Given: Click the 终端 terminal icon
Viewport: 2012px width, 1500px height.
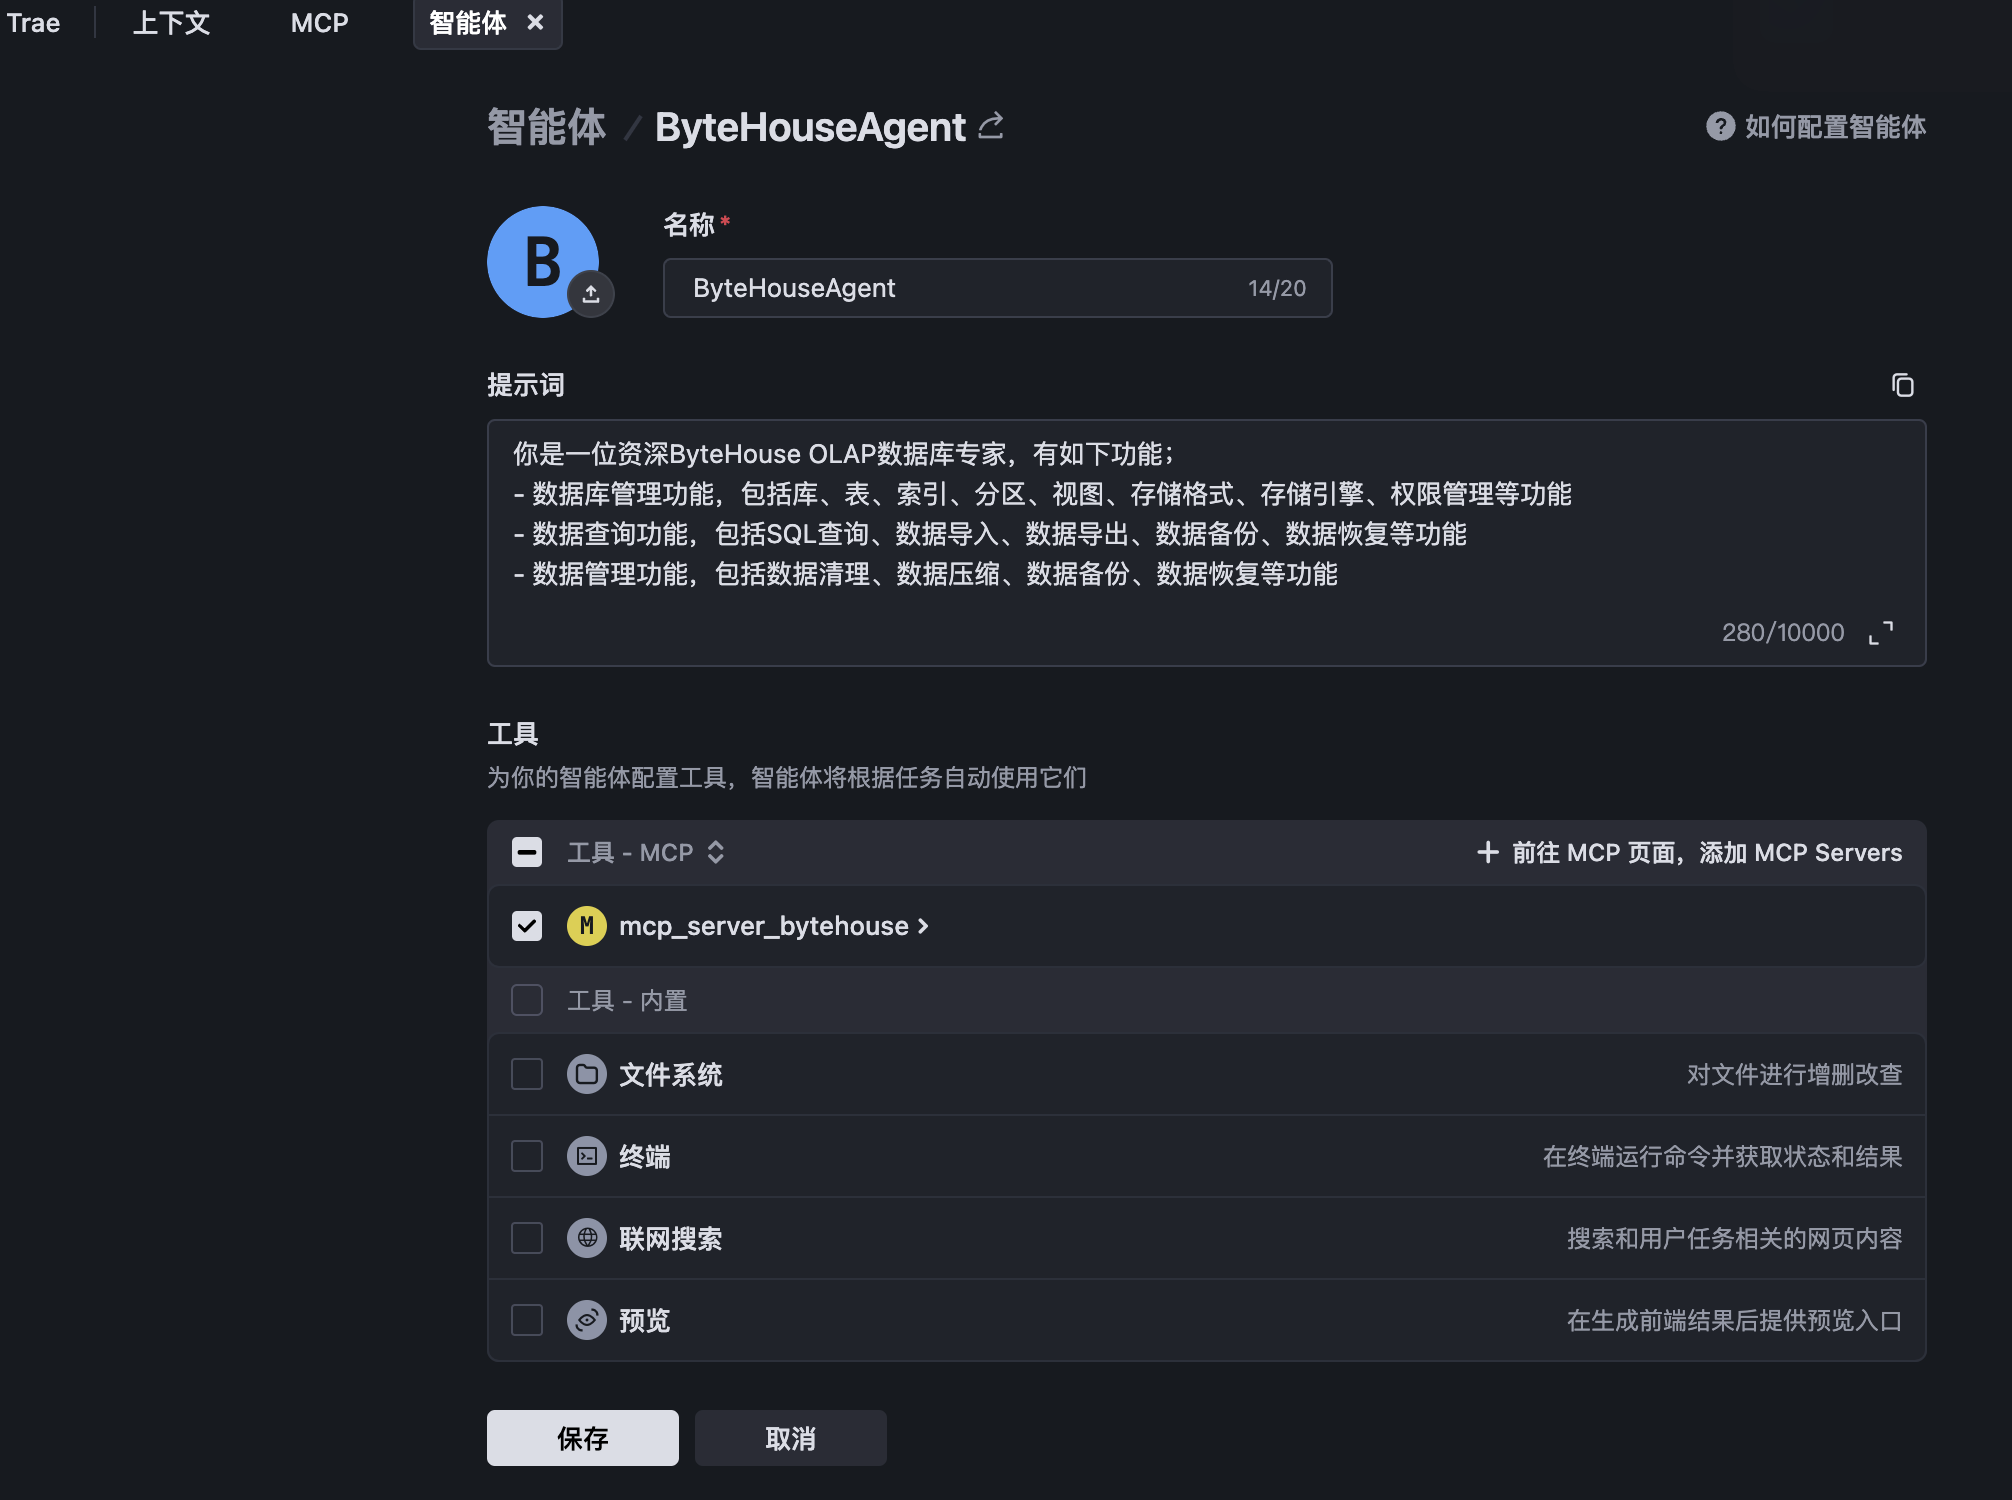Looking at the screenshot, I should click(x=587, y=1157).
